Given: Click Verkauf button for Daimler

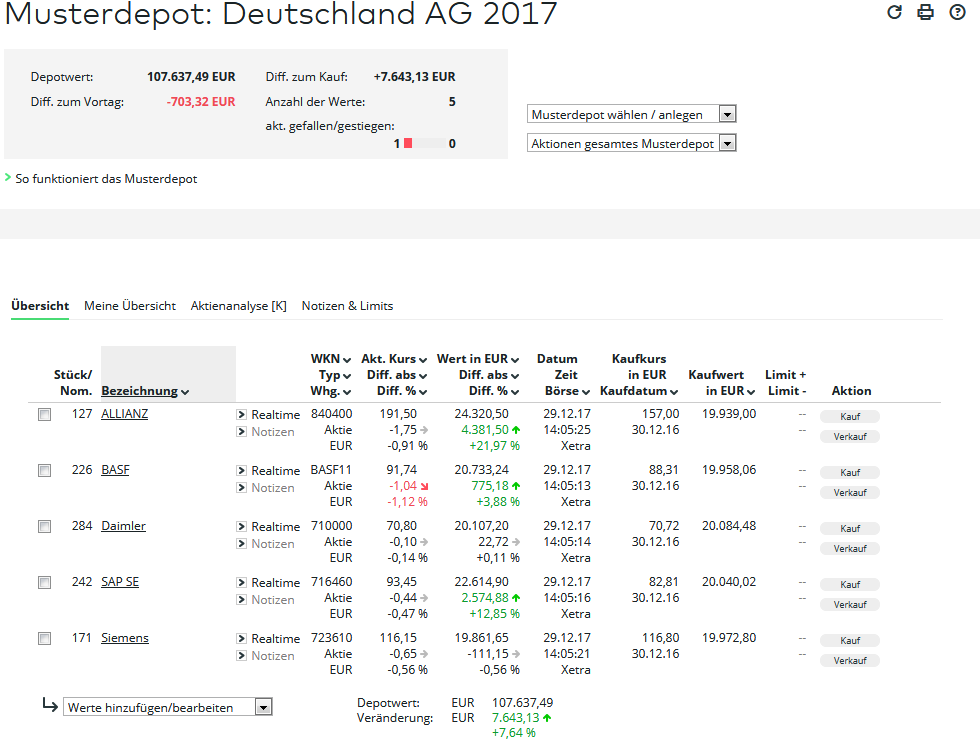Looking at the screenshot, I should [850, 548].
